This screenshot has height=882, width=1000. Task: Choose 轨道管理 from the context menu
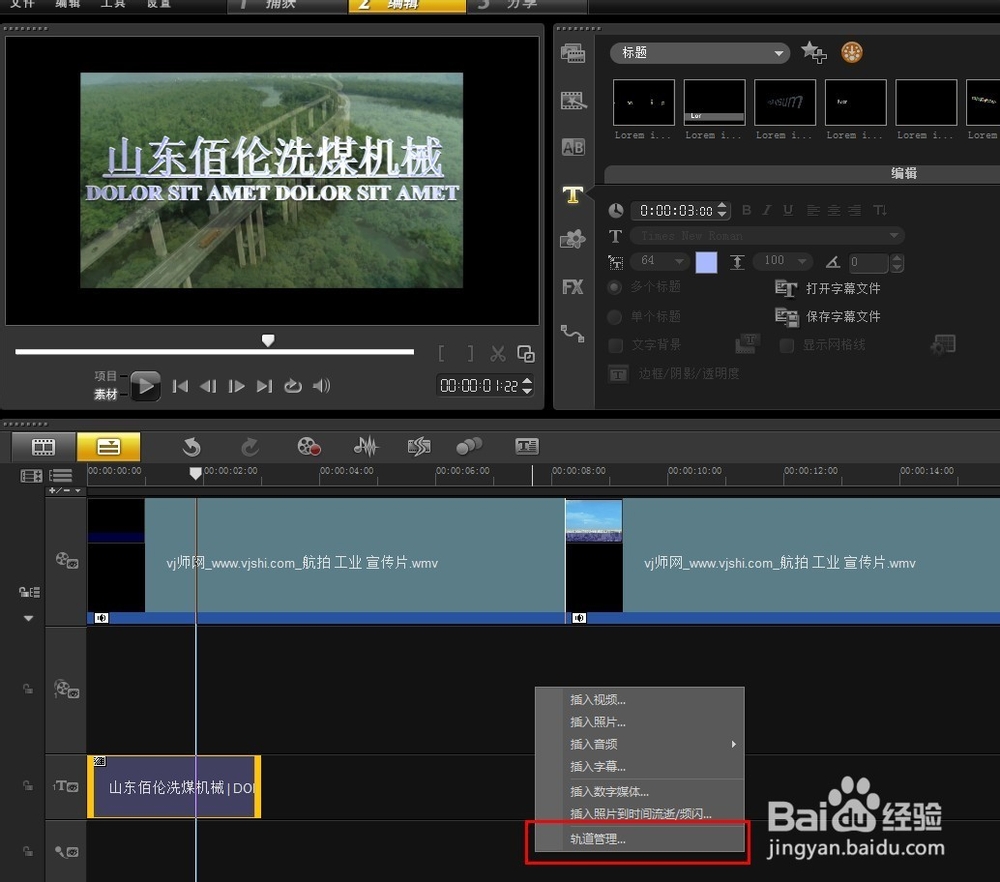point(600,838)
